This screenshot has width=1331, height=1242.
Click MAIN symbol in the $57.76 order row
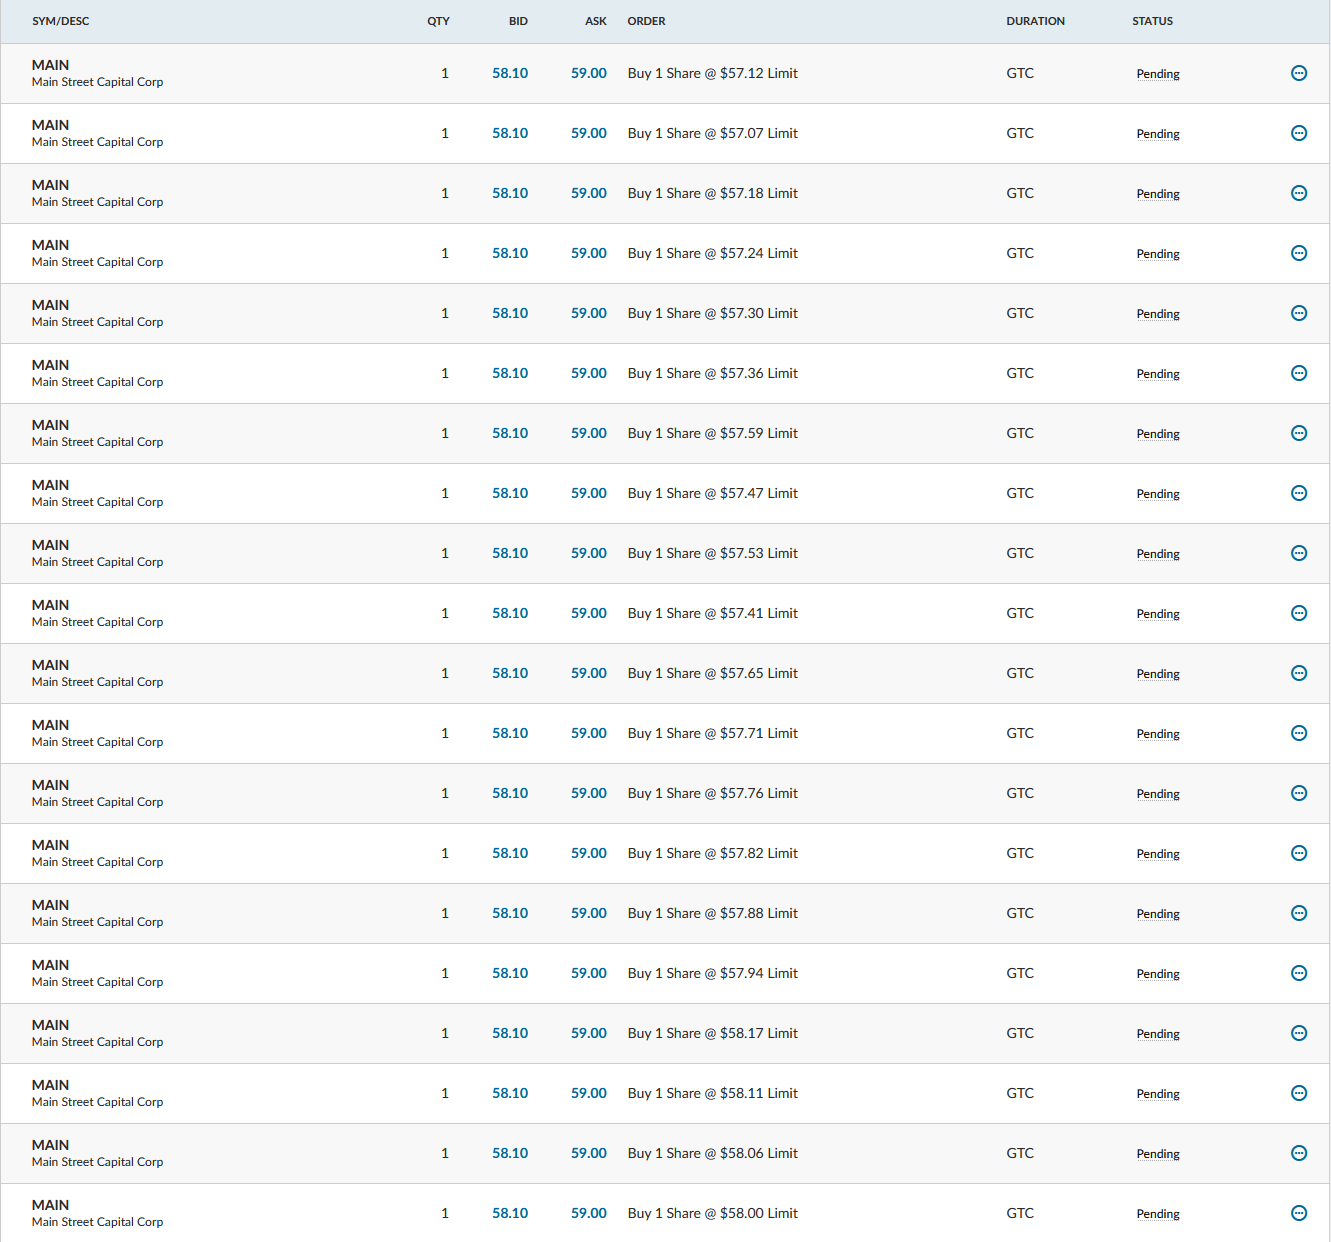tap(51, 785)
